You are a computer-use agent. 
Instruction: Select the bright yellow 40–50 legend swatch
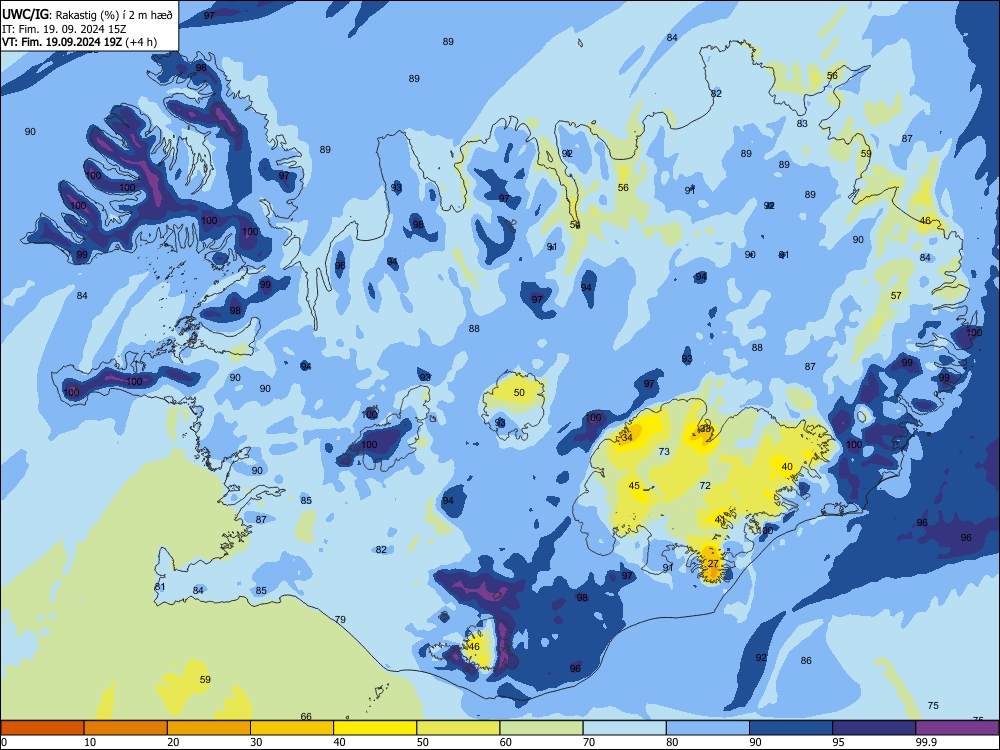pyautogui.click(x=375, y=728)
